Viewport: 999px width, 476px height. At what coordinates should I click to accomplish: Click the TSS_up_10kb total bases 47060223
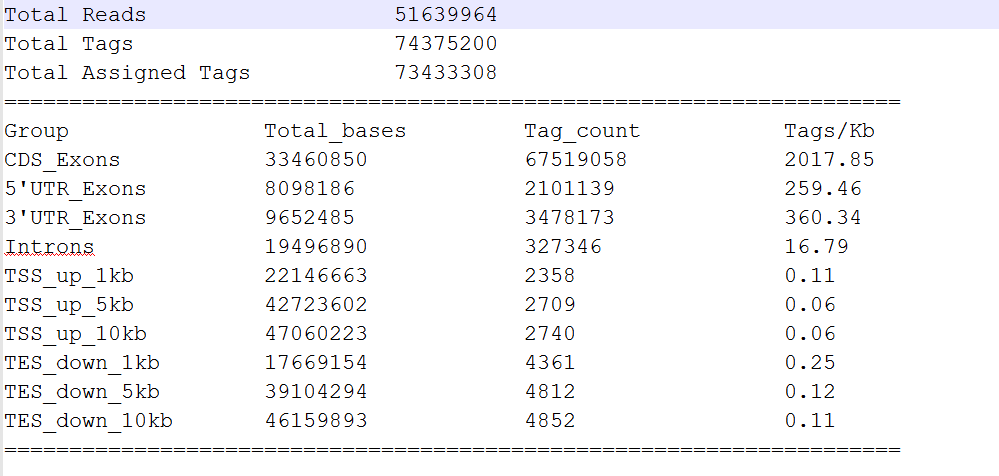(316, 334)
